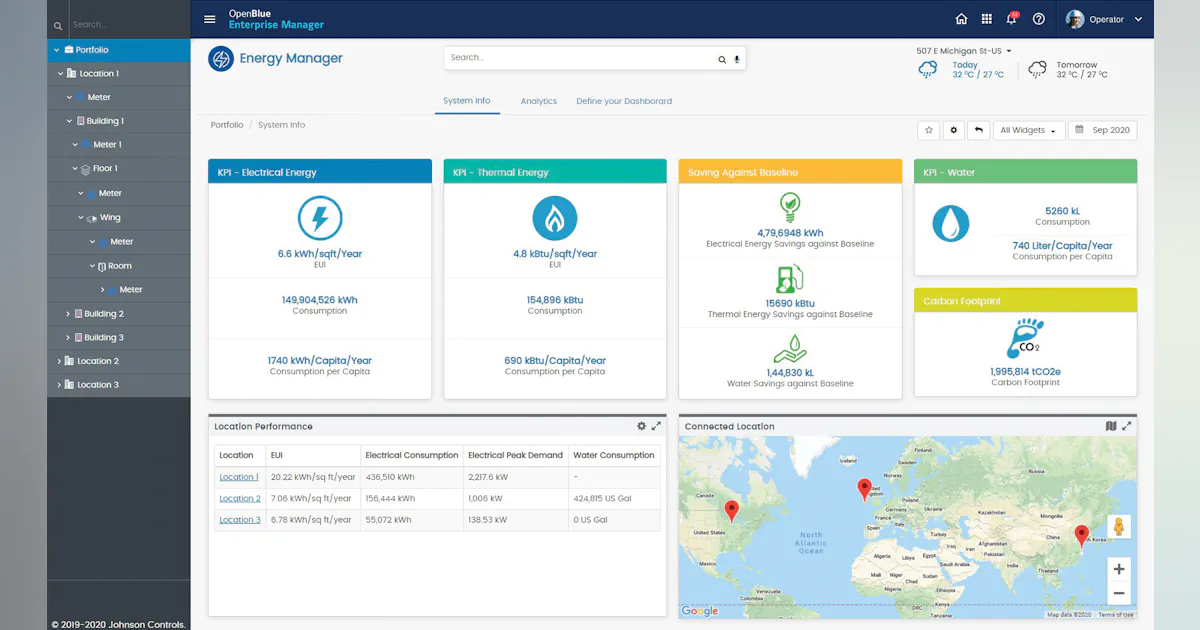Click the Operator user avatar
This screenshot has width=1200, height=630.
pos(1075,19)
